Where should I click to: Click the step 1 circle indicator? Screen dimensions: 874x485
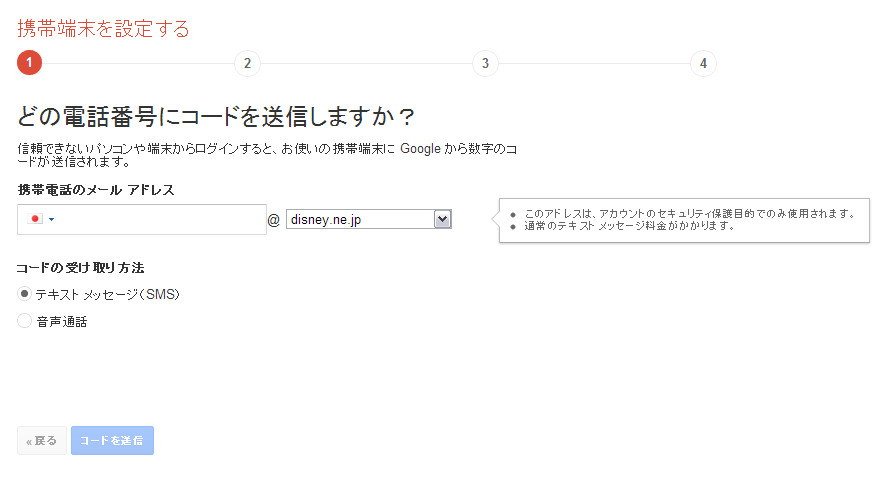point(29,63)
